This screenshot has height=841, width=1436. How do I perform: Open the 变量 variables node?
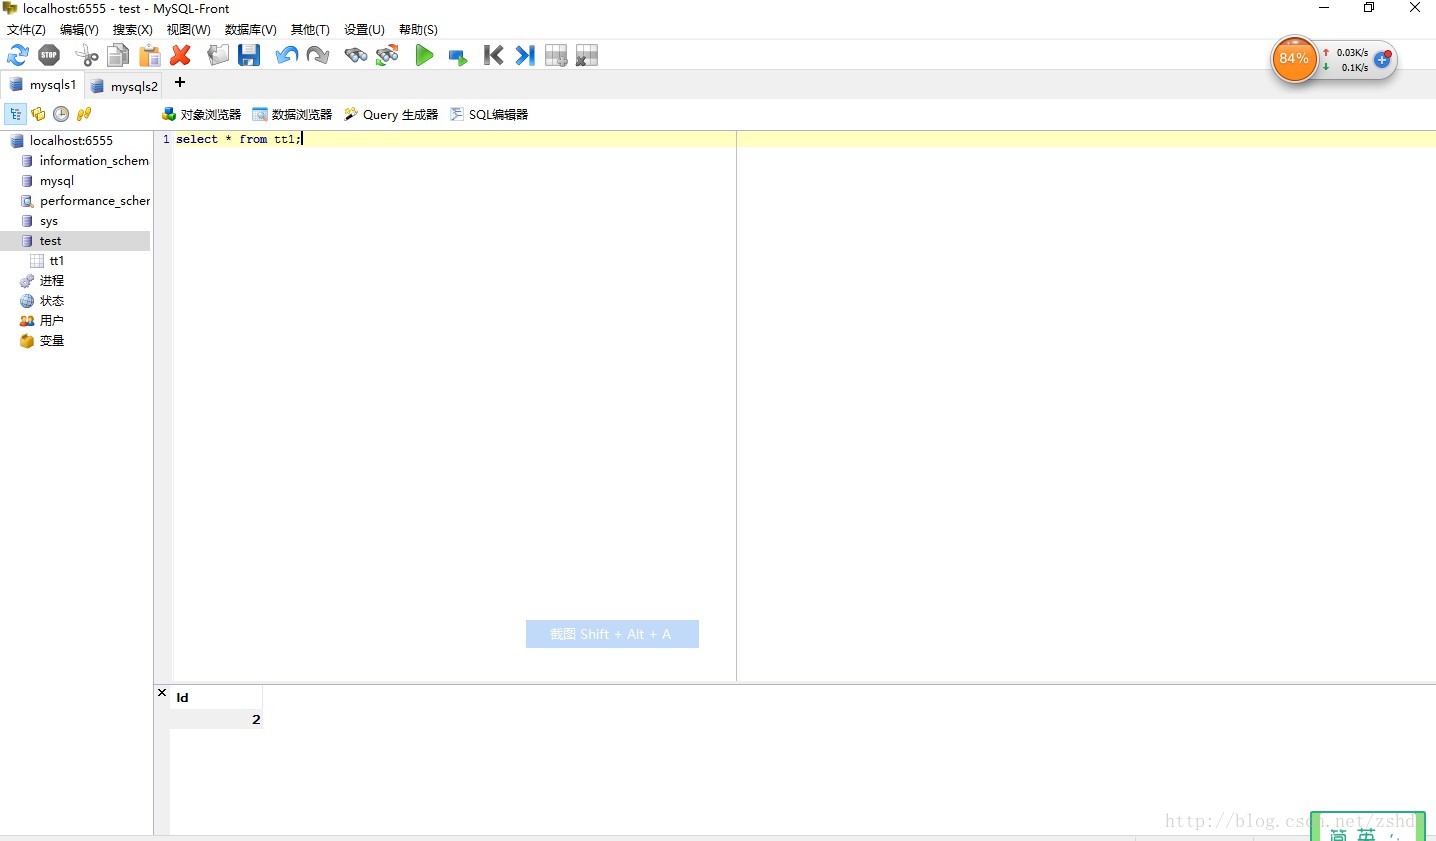tap(52, 341)
